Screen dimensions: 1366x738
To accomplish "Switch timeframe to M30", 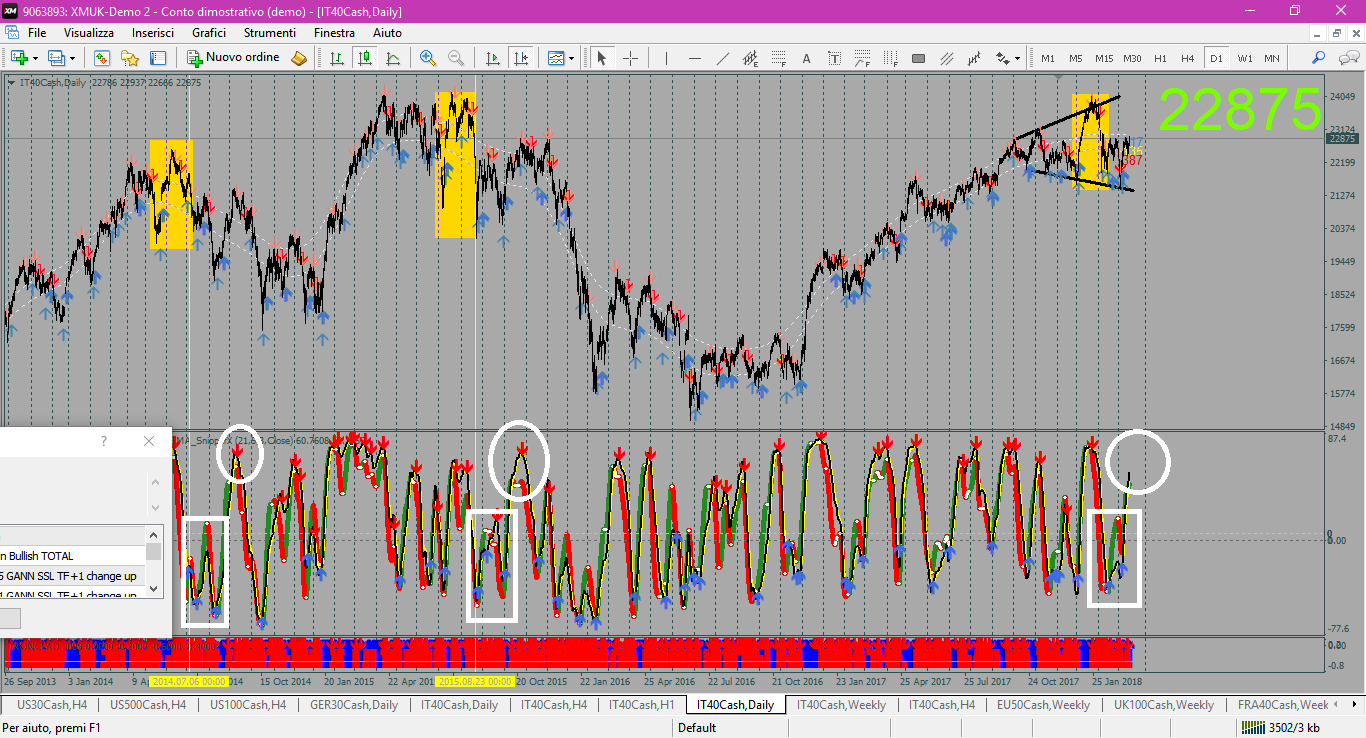I will (1132, 58).
